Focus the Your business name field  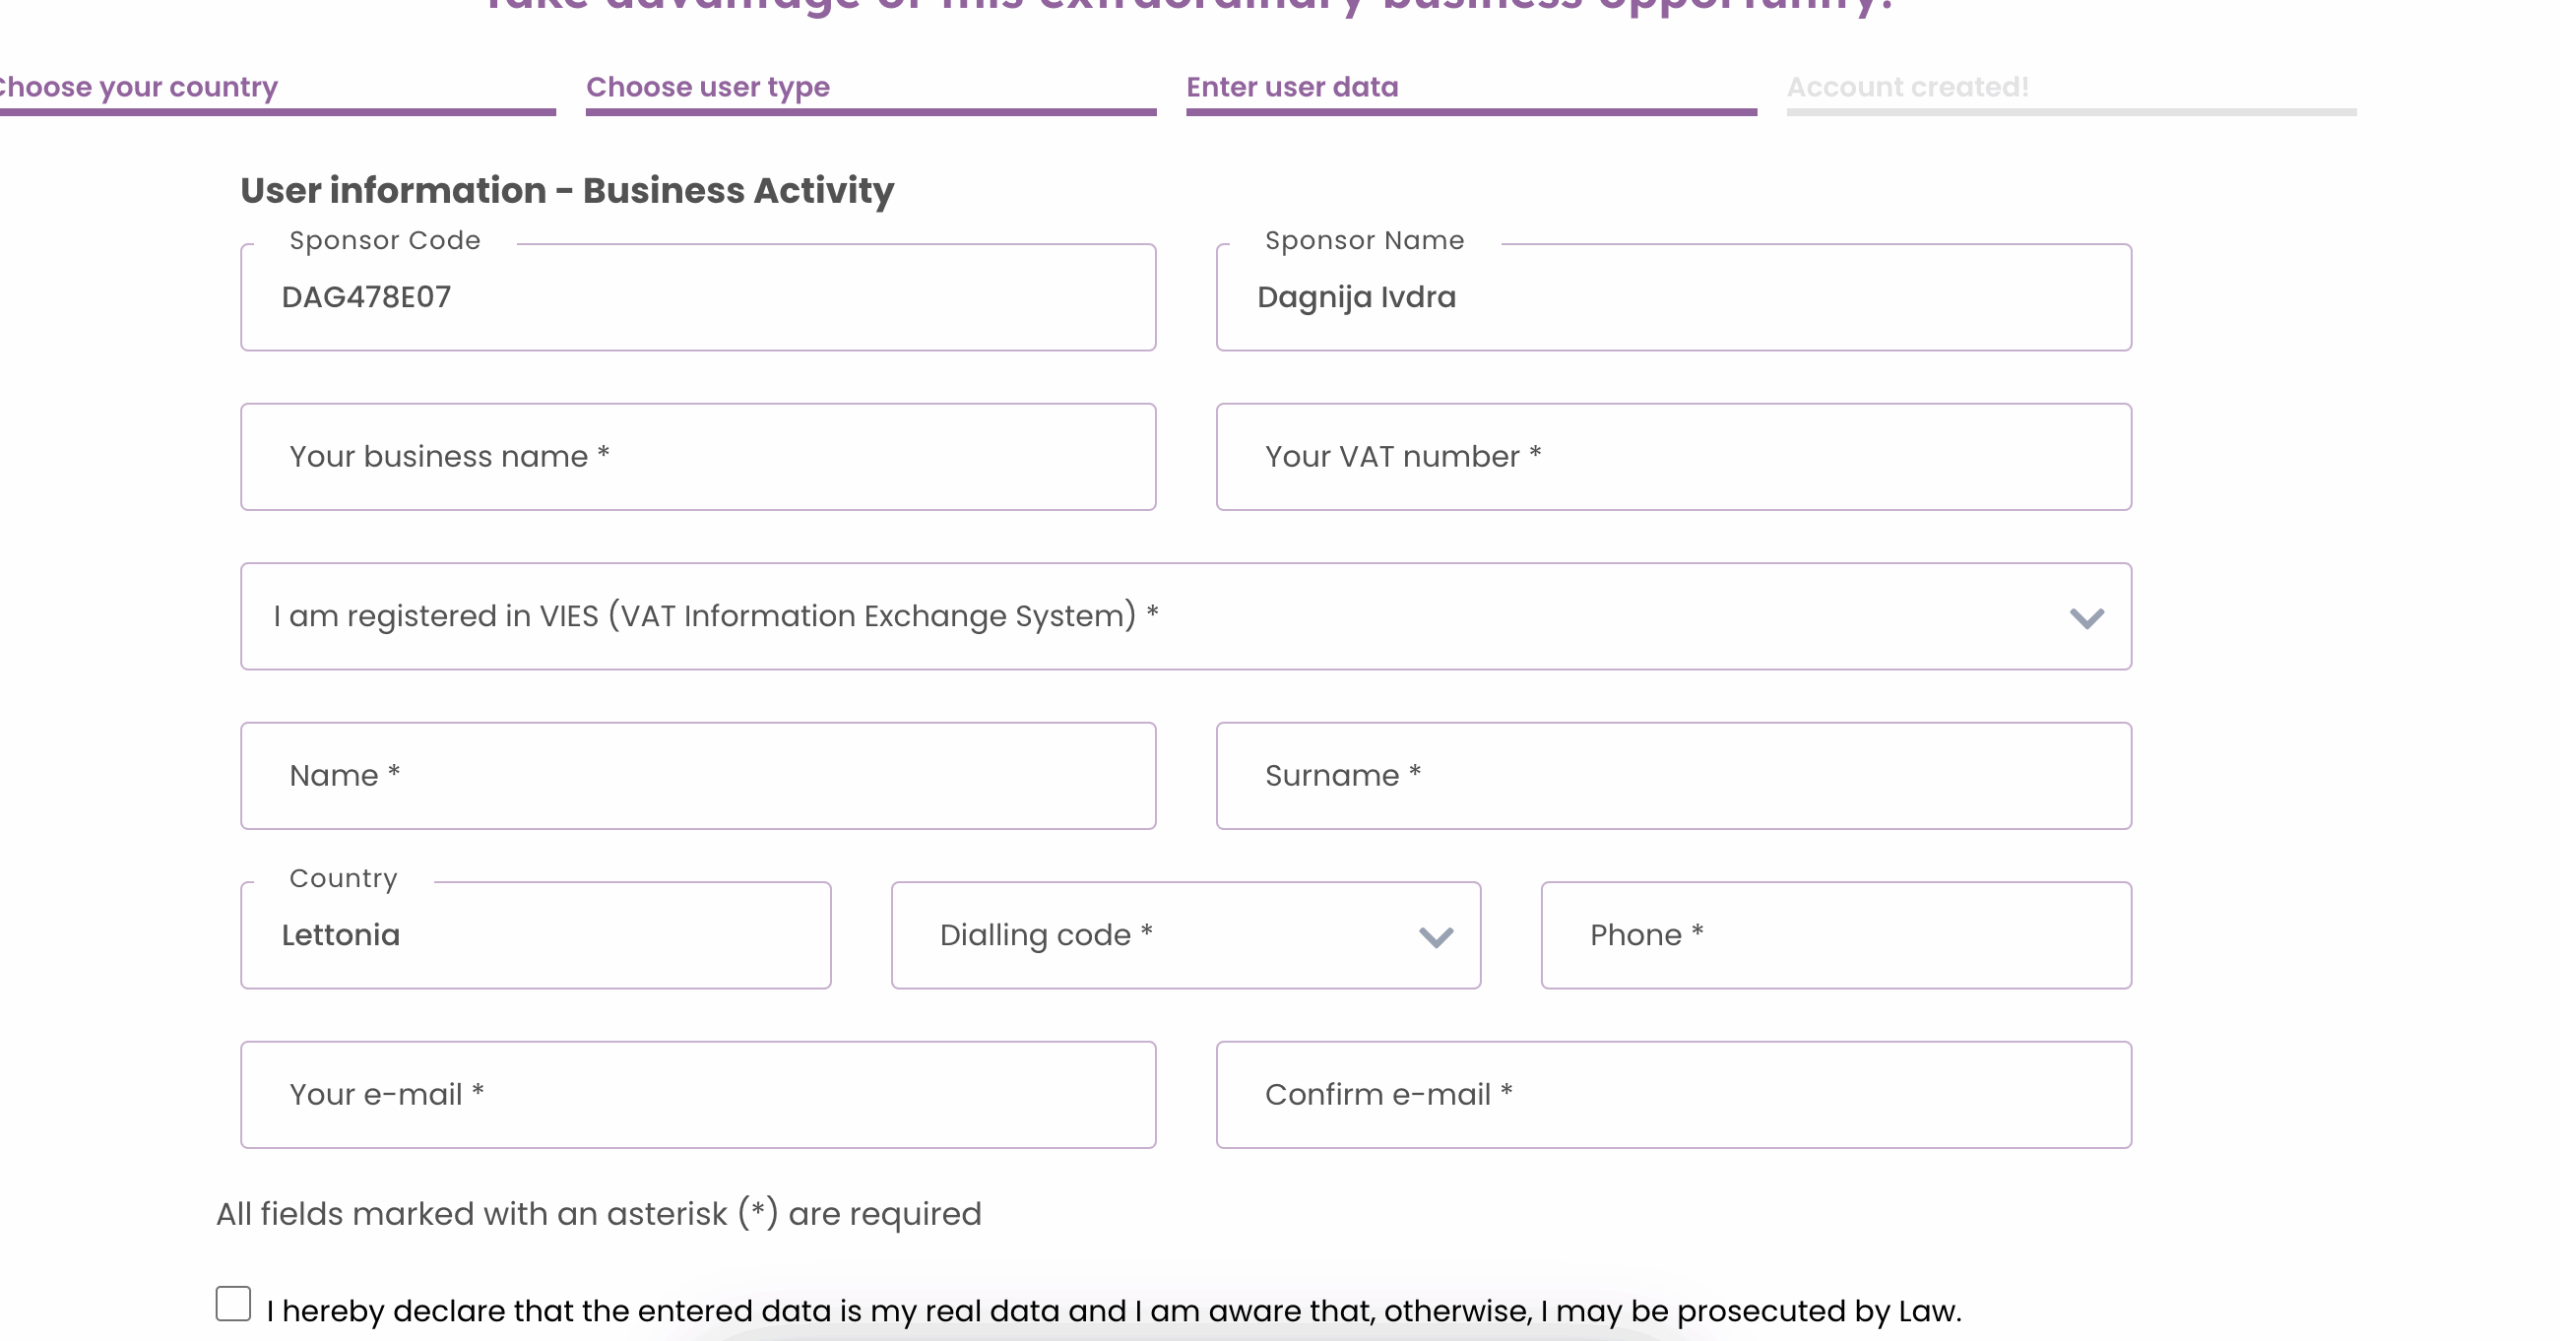point(697,457)
